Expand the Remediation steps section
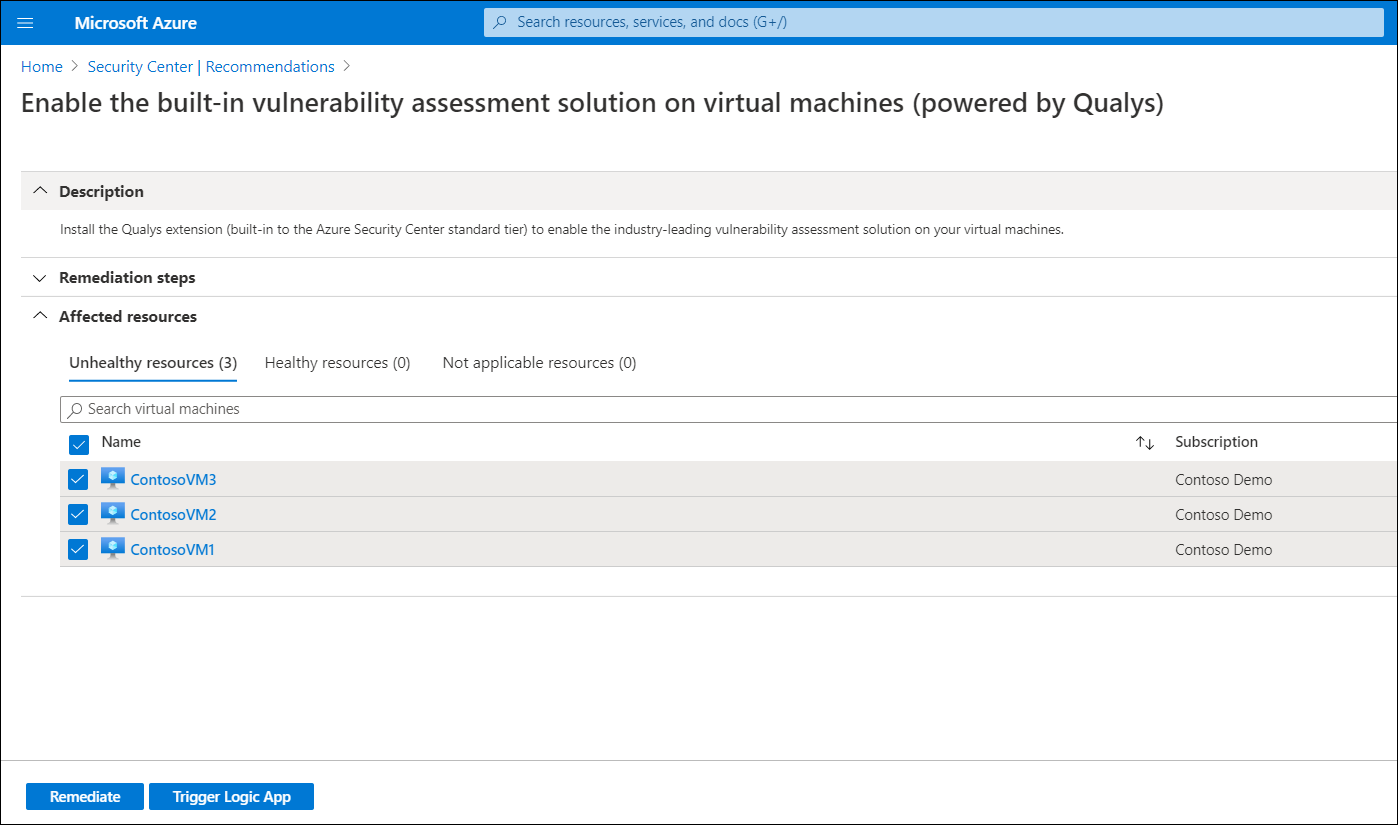 [40, 278]
